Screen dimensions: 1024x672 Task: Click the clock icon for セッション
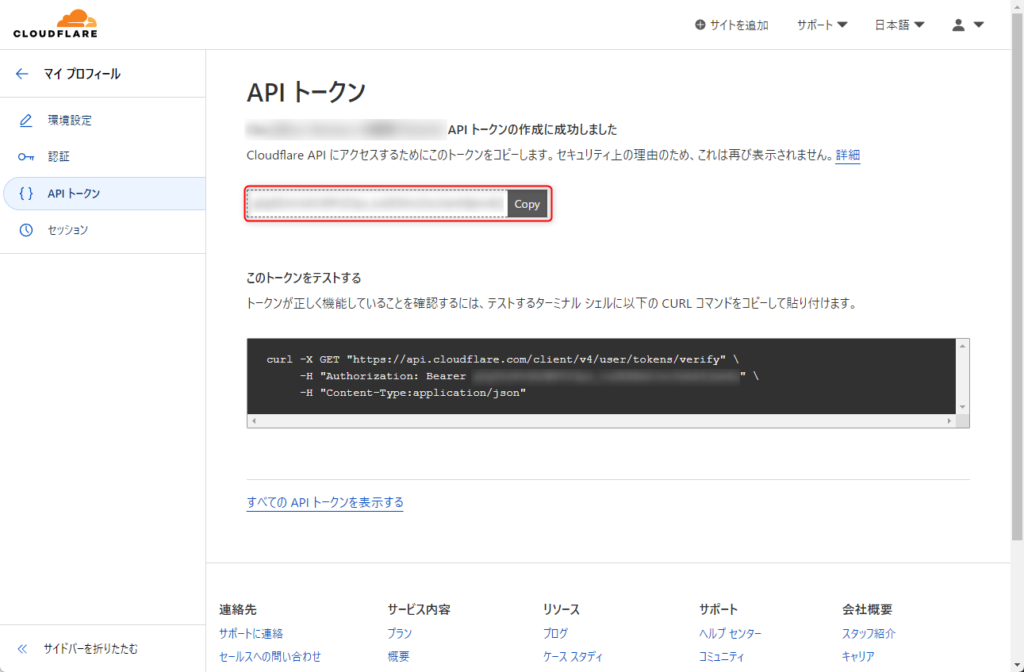(x=25, y=230)
